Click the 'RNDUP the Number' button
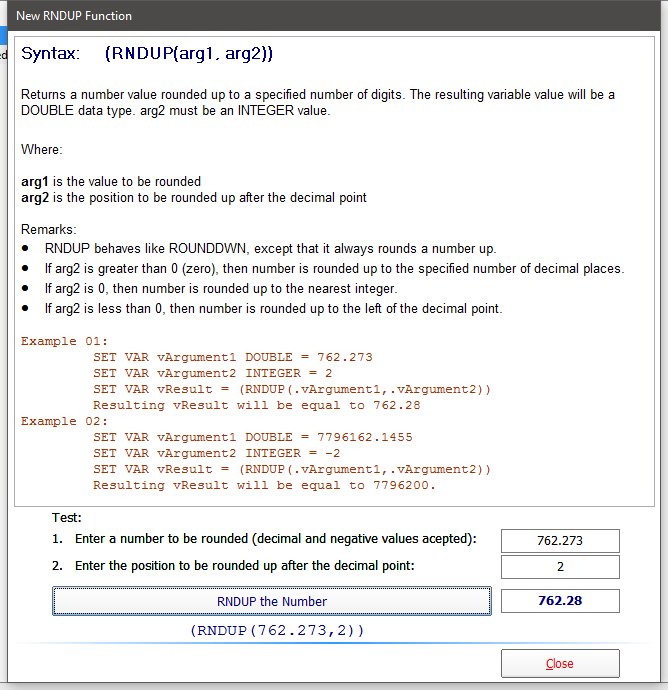Screen dimensions: 668x690 point(271,601)
